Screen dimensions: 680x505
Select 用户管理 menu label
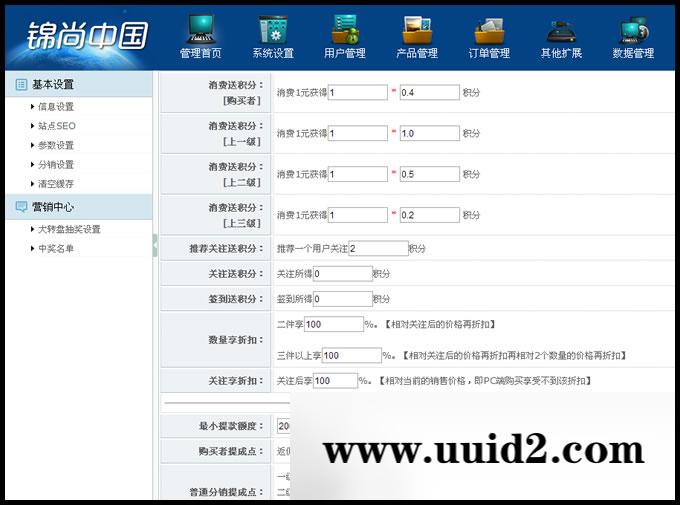click(345, 53)
